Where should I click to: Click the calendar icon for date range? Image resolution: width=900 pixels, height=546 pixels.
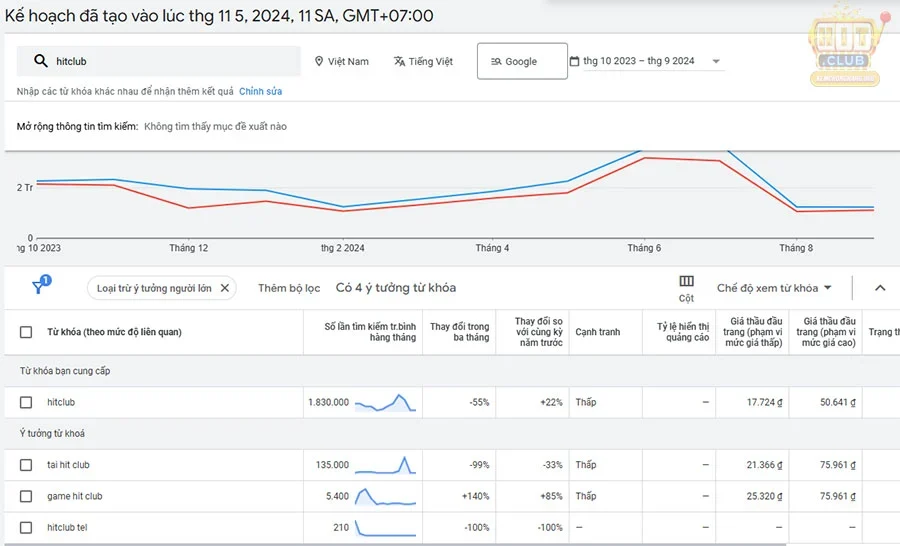click(x=574, y=61)
